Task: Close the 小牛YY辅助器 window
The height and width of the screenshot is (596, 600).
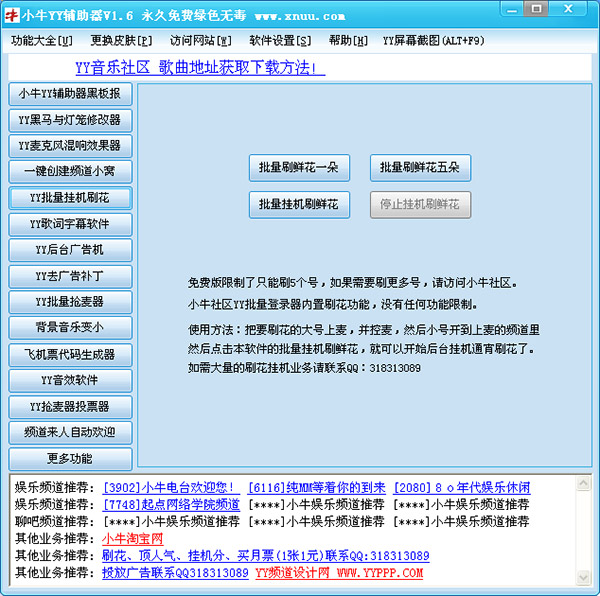Action: (569, 9)
